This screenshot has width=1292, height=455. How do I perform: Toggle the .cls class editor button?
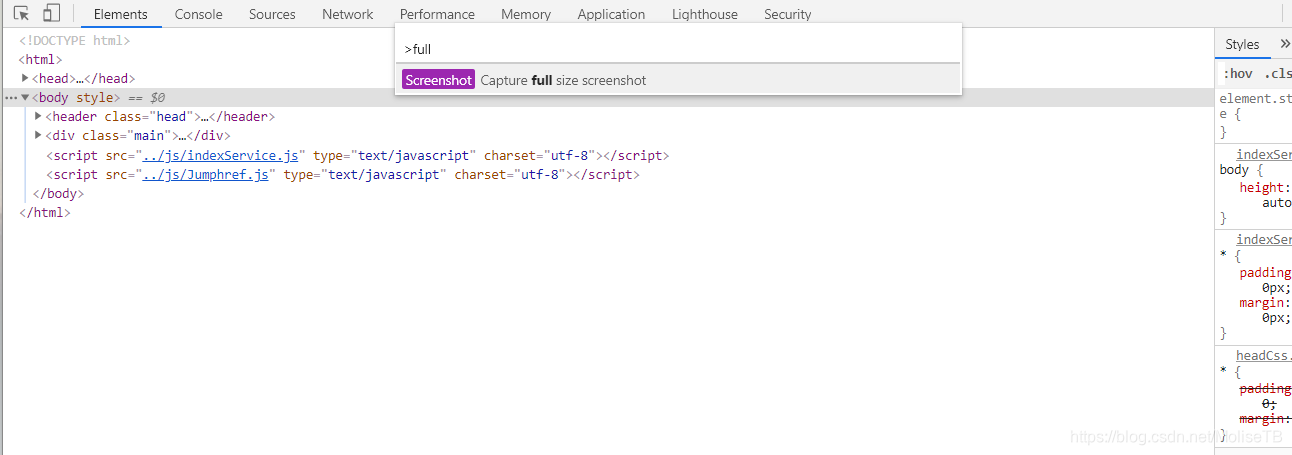coord(1277,74)
